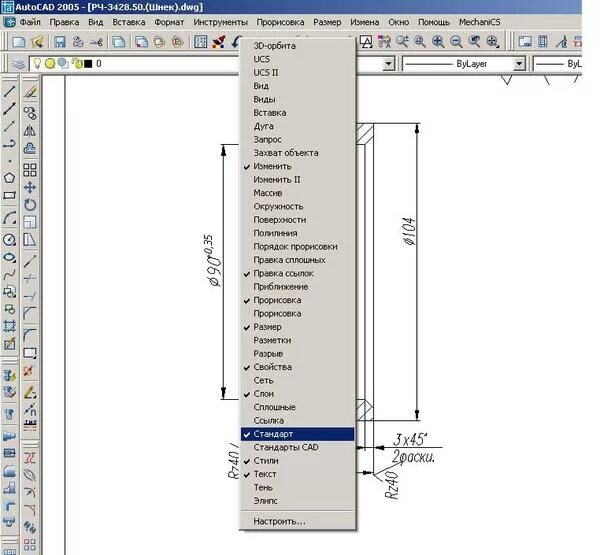Select the Polygon tool
600x555 pixels.
[x=9, y=178]
